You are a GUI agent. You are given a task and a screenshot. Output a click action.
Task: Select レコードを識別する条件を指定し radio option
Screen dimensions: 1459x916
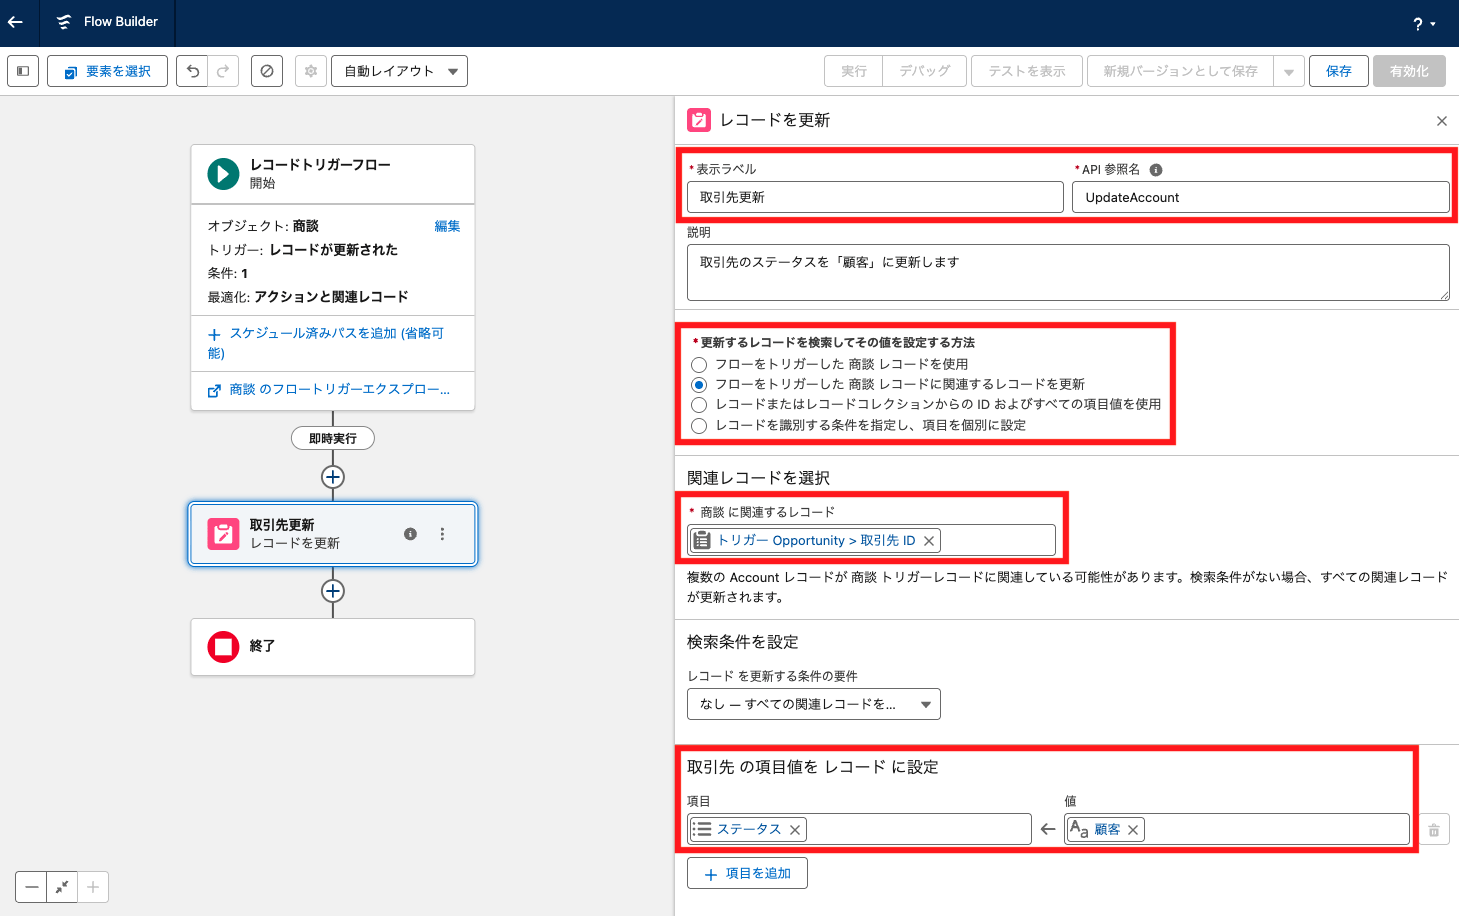tap(699, 426)
